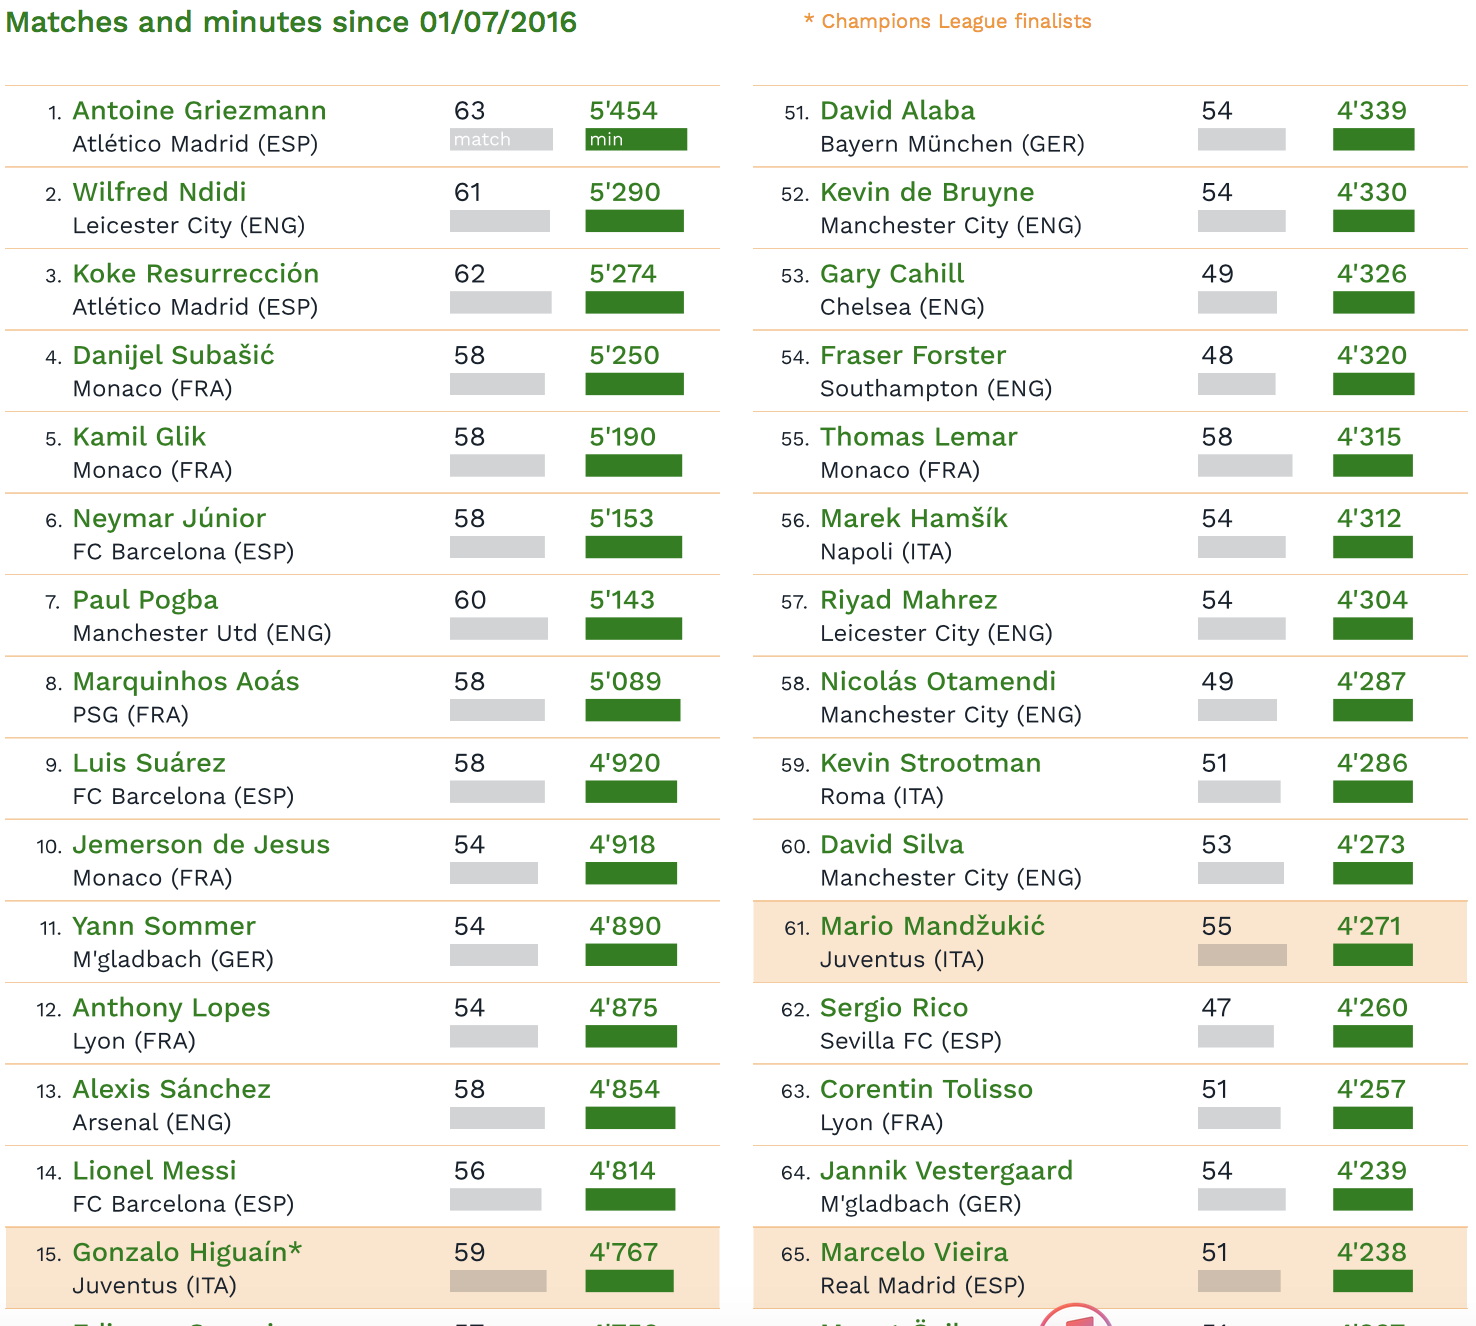This screenshot has height=1326, width=1476.
Task: Open Fraser Forster player link
Action: click(x=913, y=356)
